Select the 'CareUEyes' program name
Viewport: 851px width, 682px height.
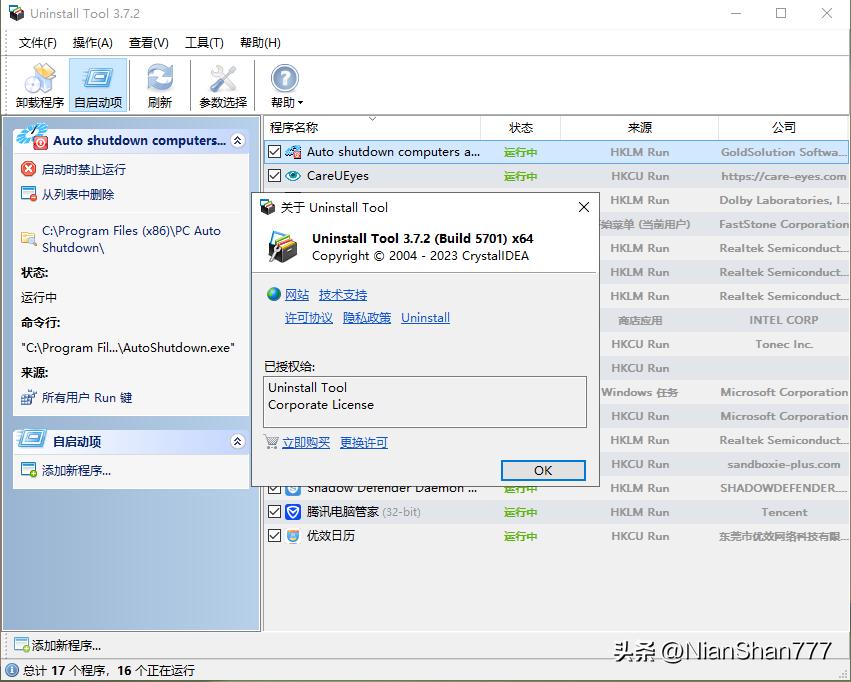338,176
